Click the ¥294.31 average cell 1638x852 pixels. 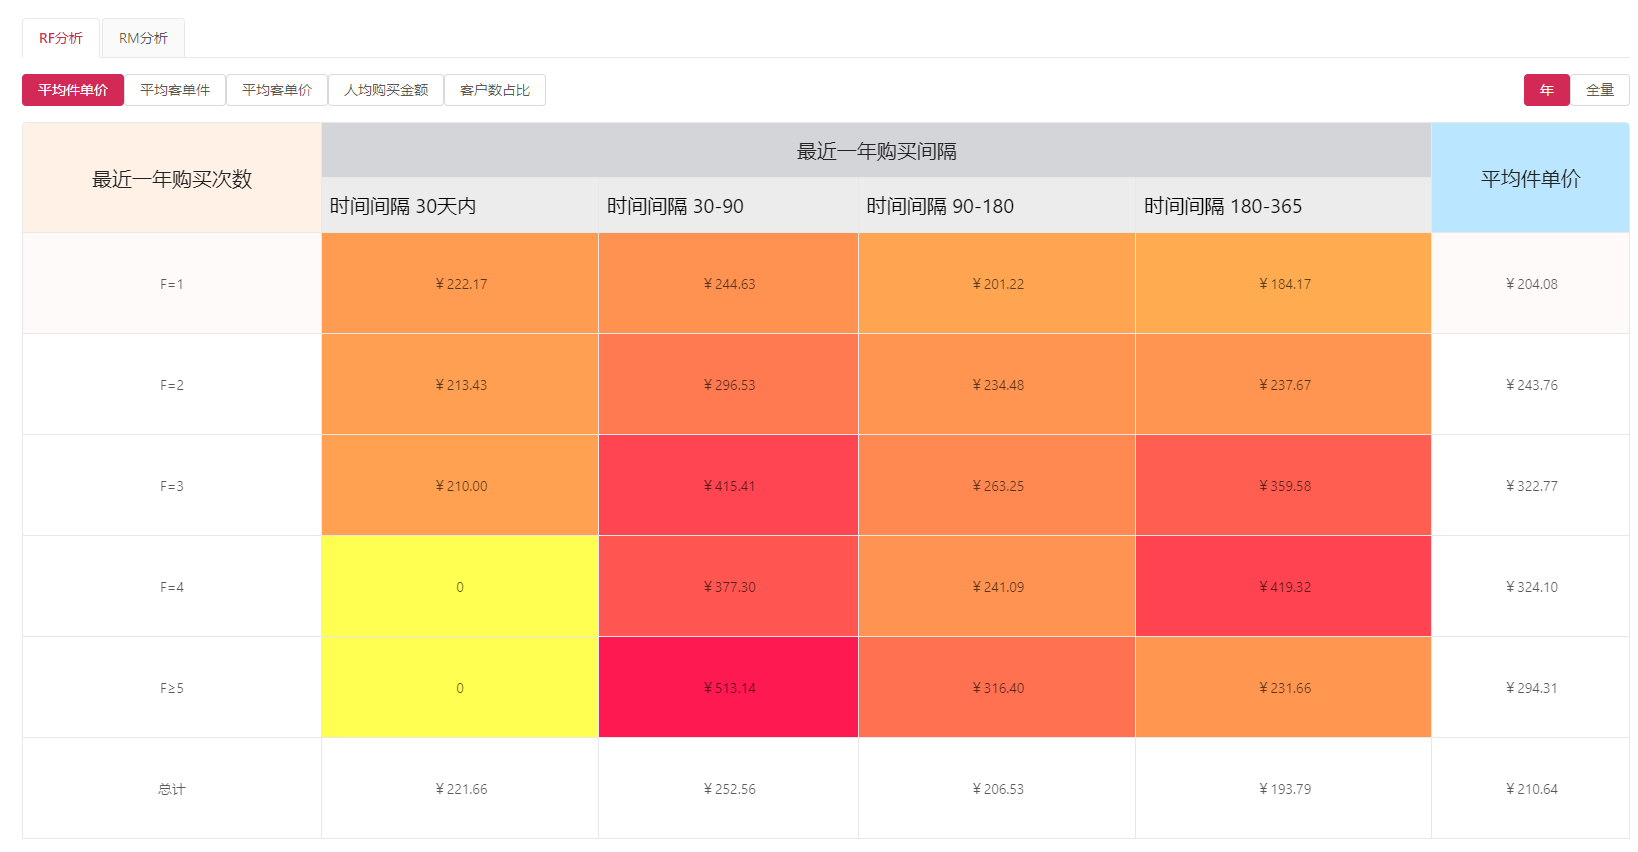click(x=1530, y=688)
